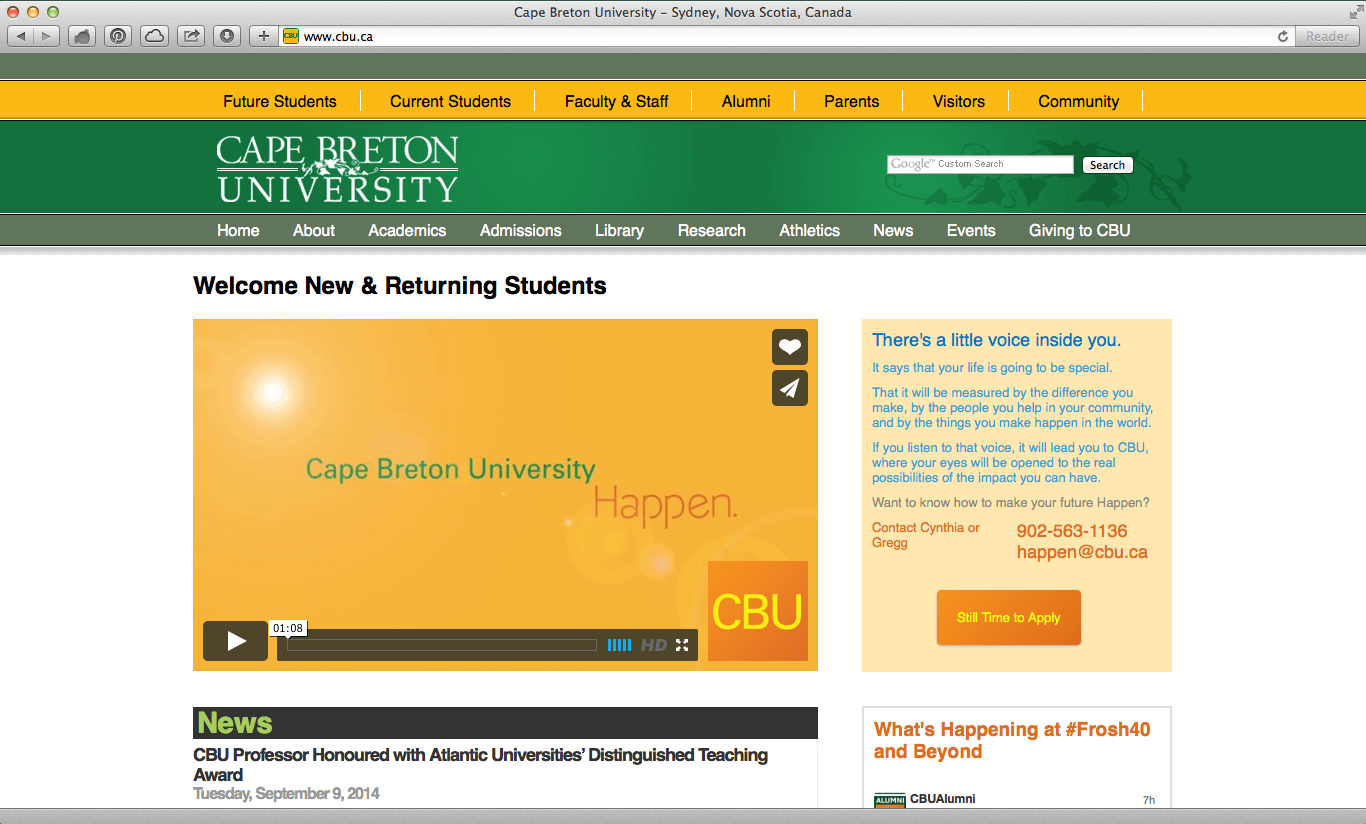Screen dimensions: 1366x824
Task: Open the Current Students tab
Action: point(450,101)
